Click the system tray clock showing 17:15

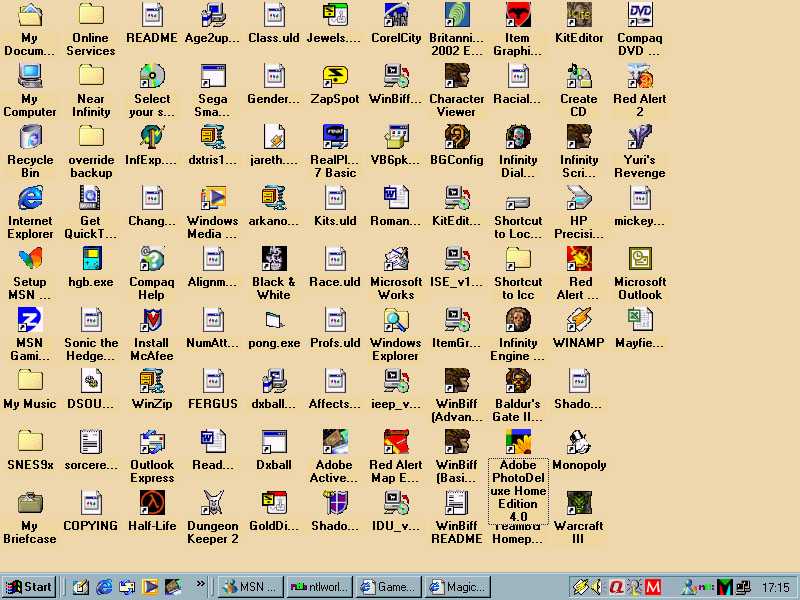coord(776,587)
